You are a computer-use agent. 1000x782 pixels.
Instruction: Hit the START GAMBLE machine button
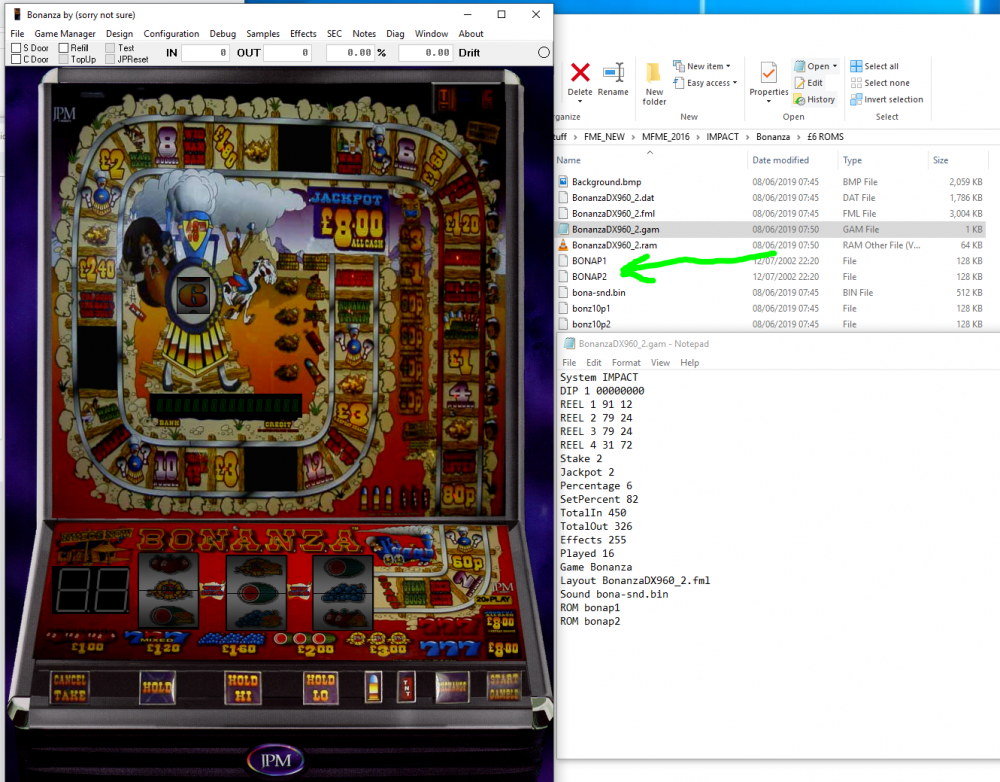(504, 686)
